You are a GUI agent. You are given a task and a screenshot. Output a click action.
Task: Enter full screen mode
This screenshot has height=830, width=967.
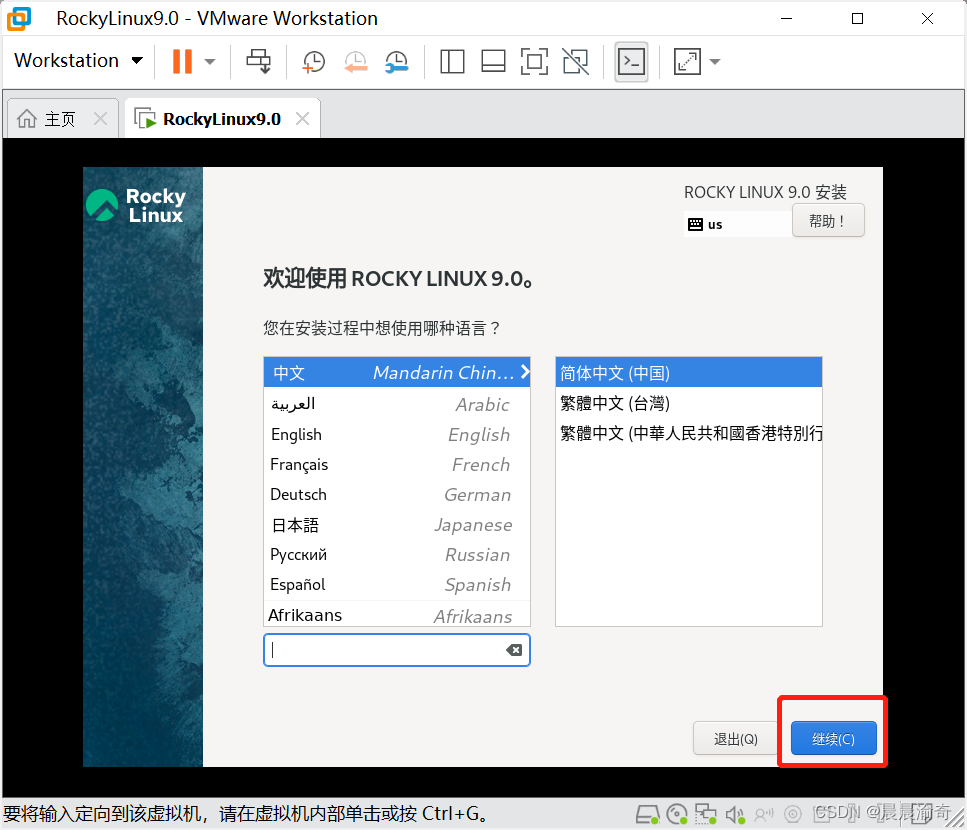[x=534, y=62]
